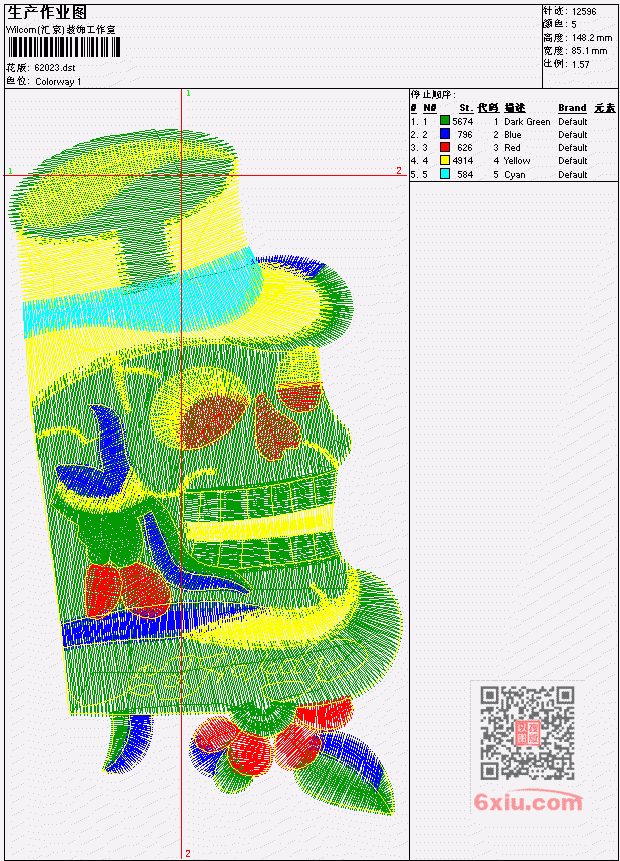Click 'Default' brand in Red row
The height and width of the screenshot is (861, 620).
coord(573,148)
